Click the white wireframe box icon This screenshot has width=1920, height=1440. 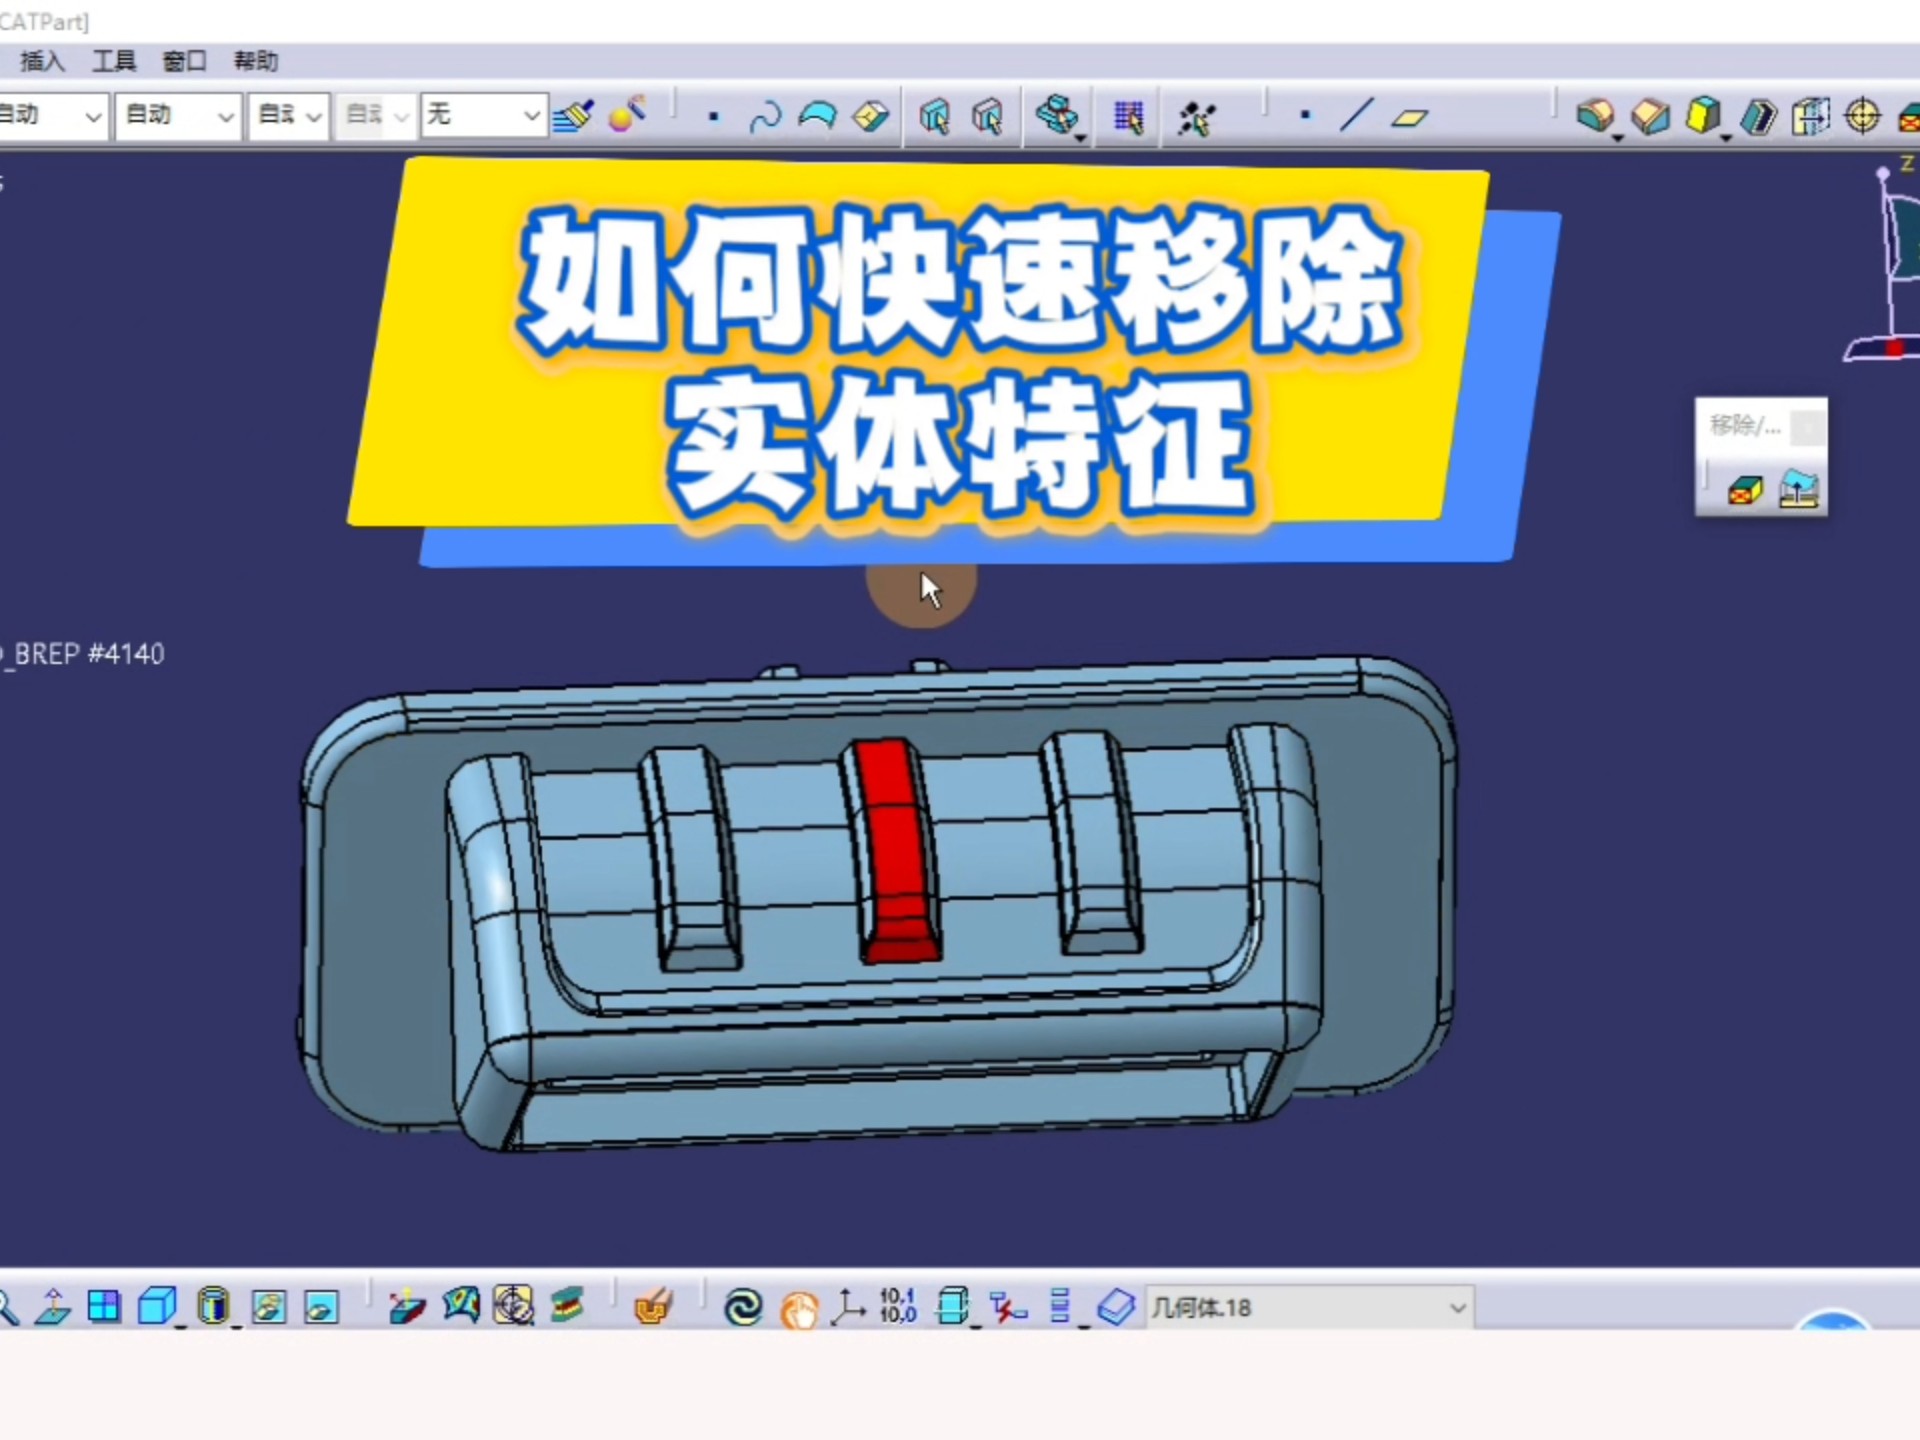1810,117
